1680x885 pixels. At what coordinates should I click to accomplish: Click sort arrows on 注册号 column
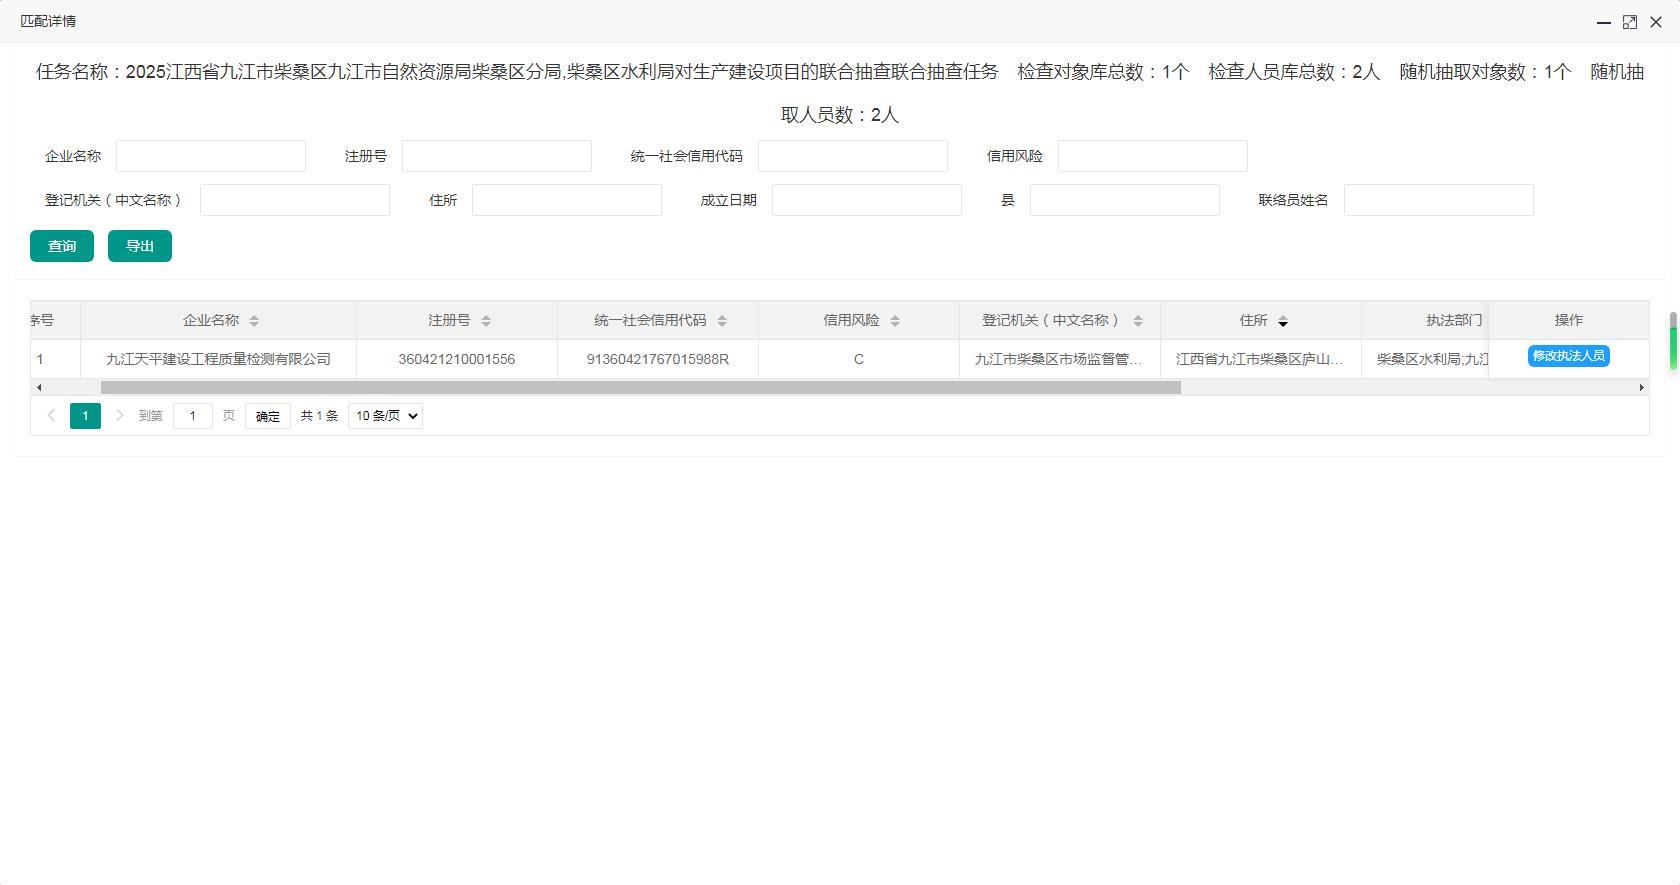[x=486, y=321]
